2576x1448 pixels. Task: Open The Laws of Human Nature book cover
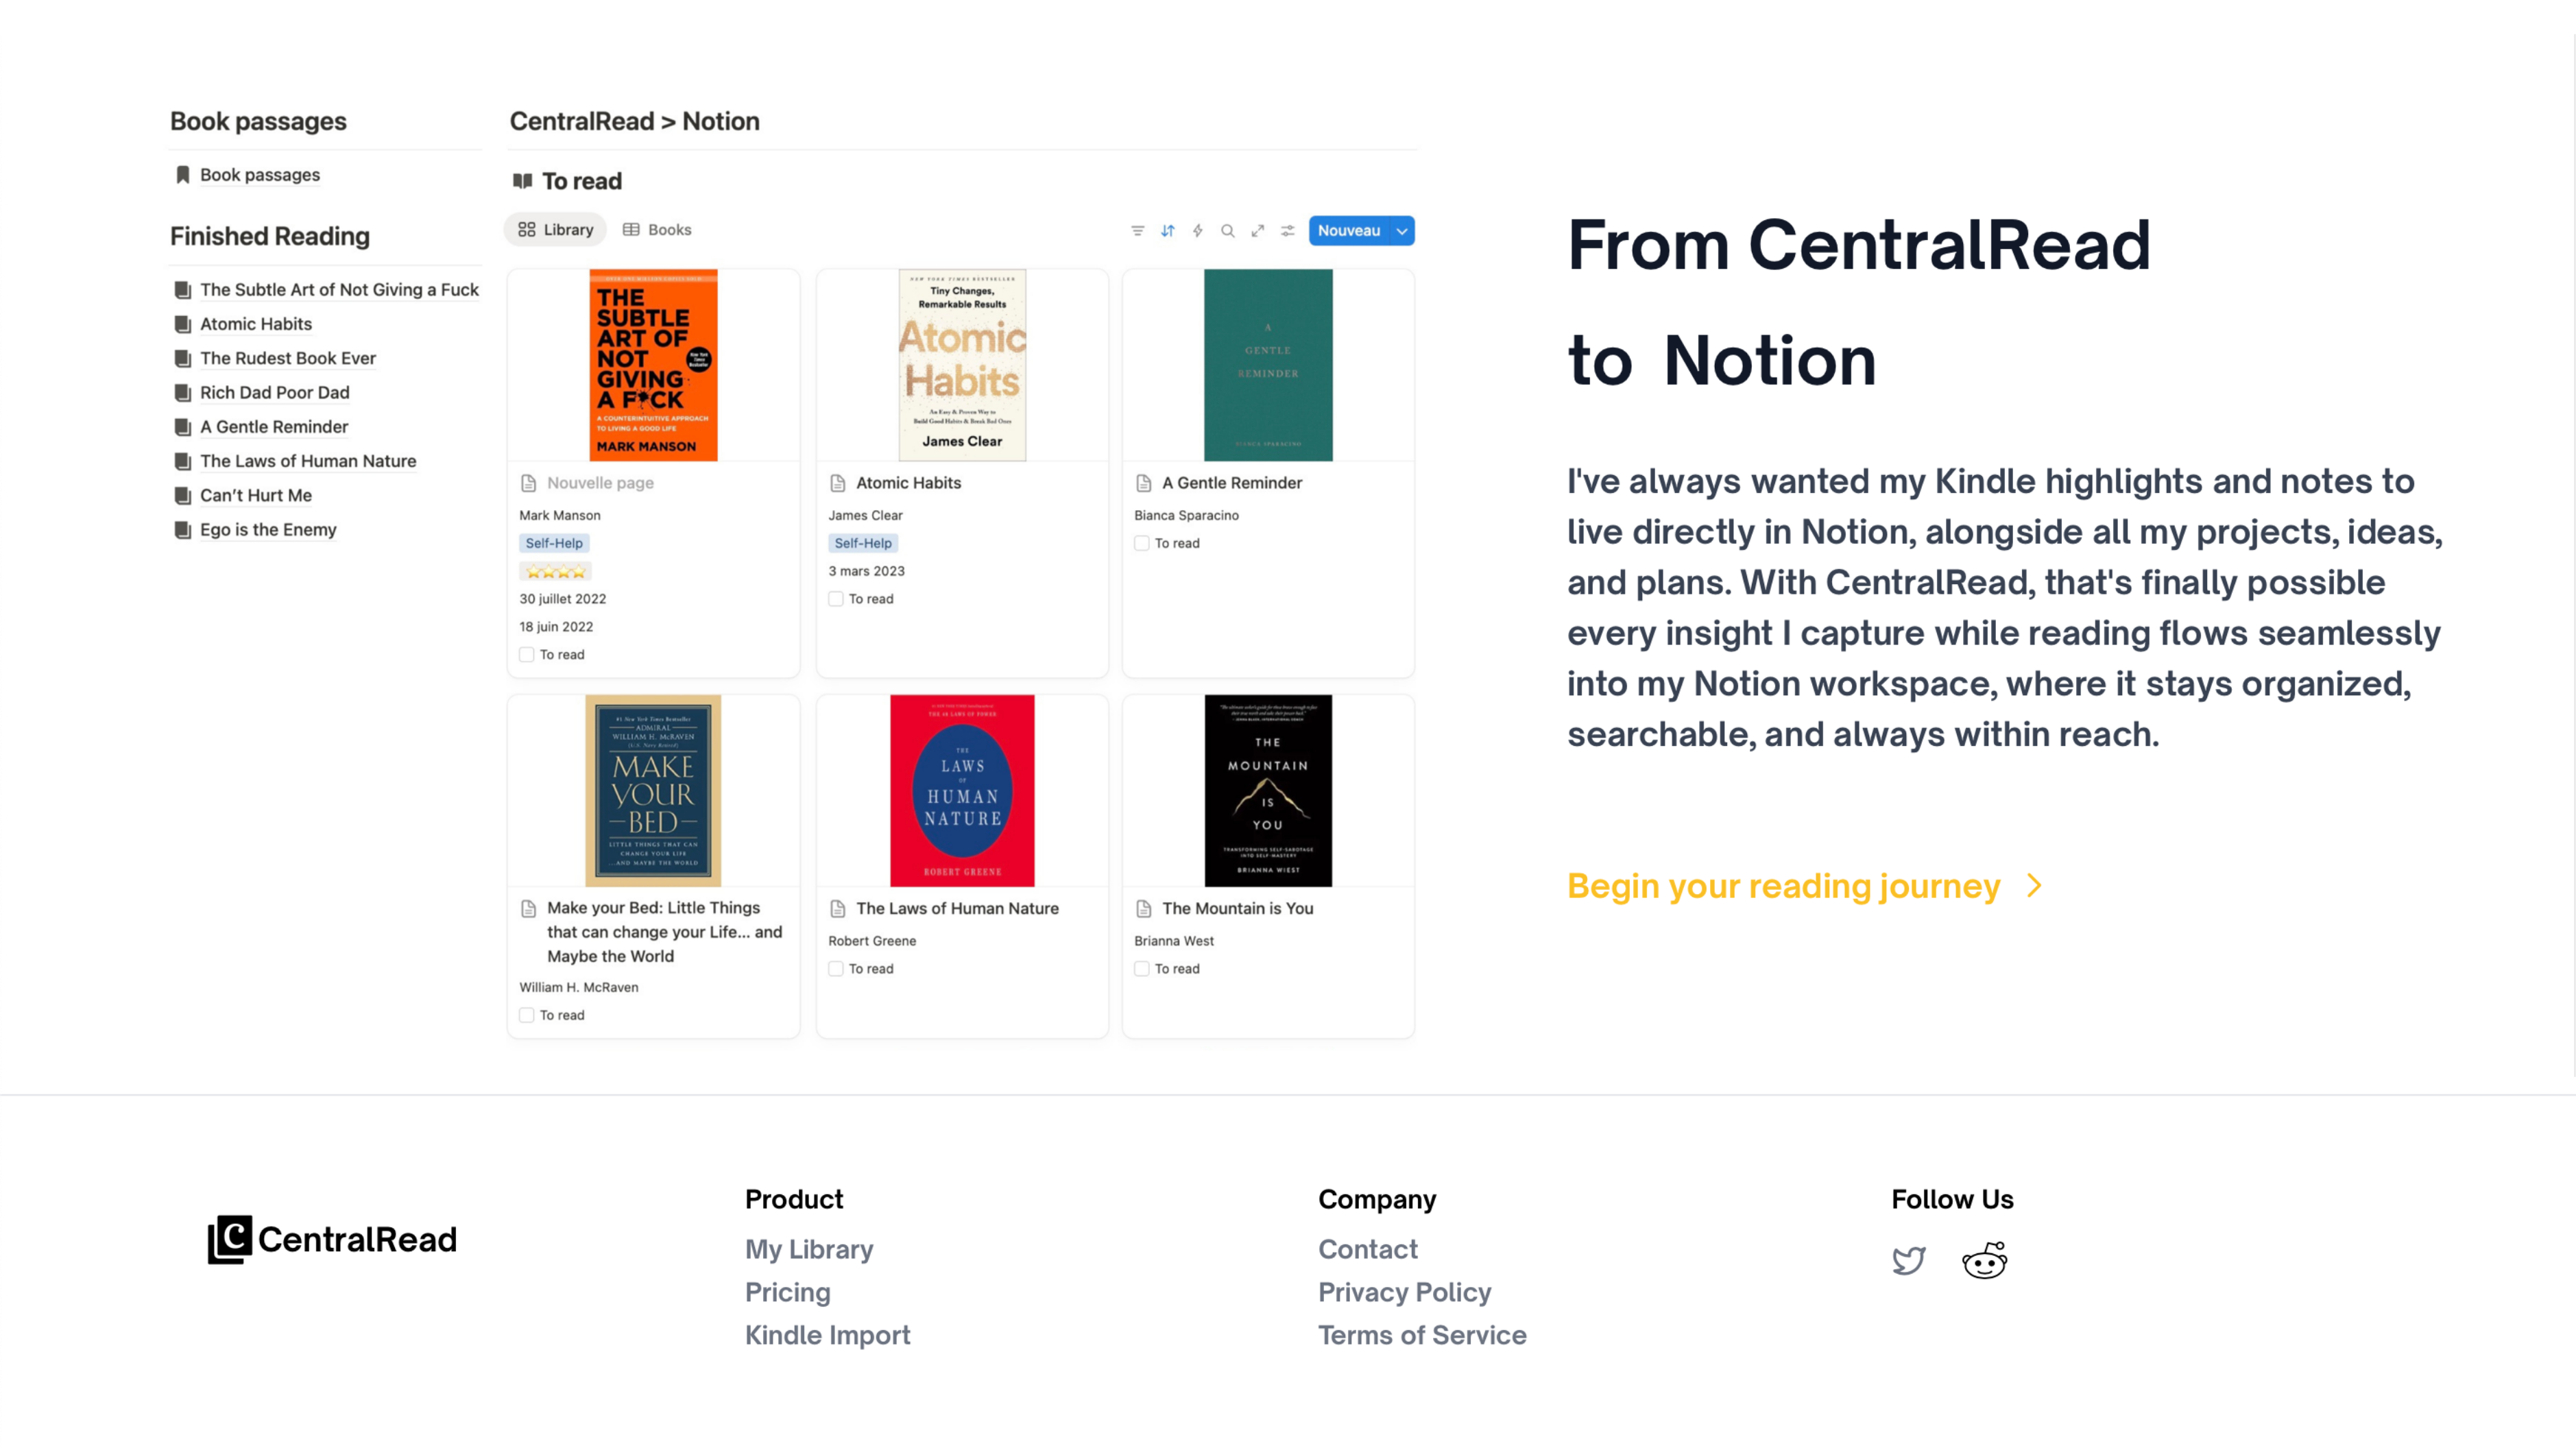pyautogui.click(x=961, y=790)
